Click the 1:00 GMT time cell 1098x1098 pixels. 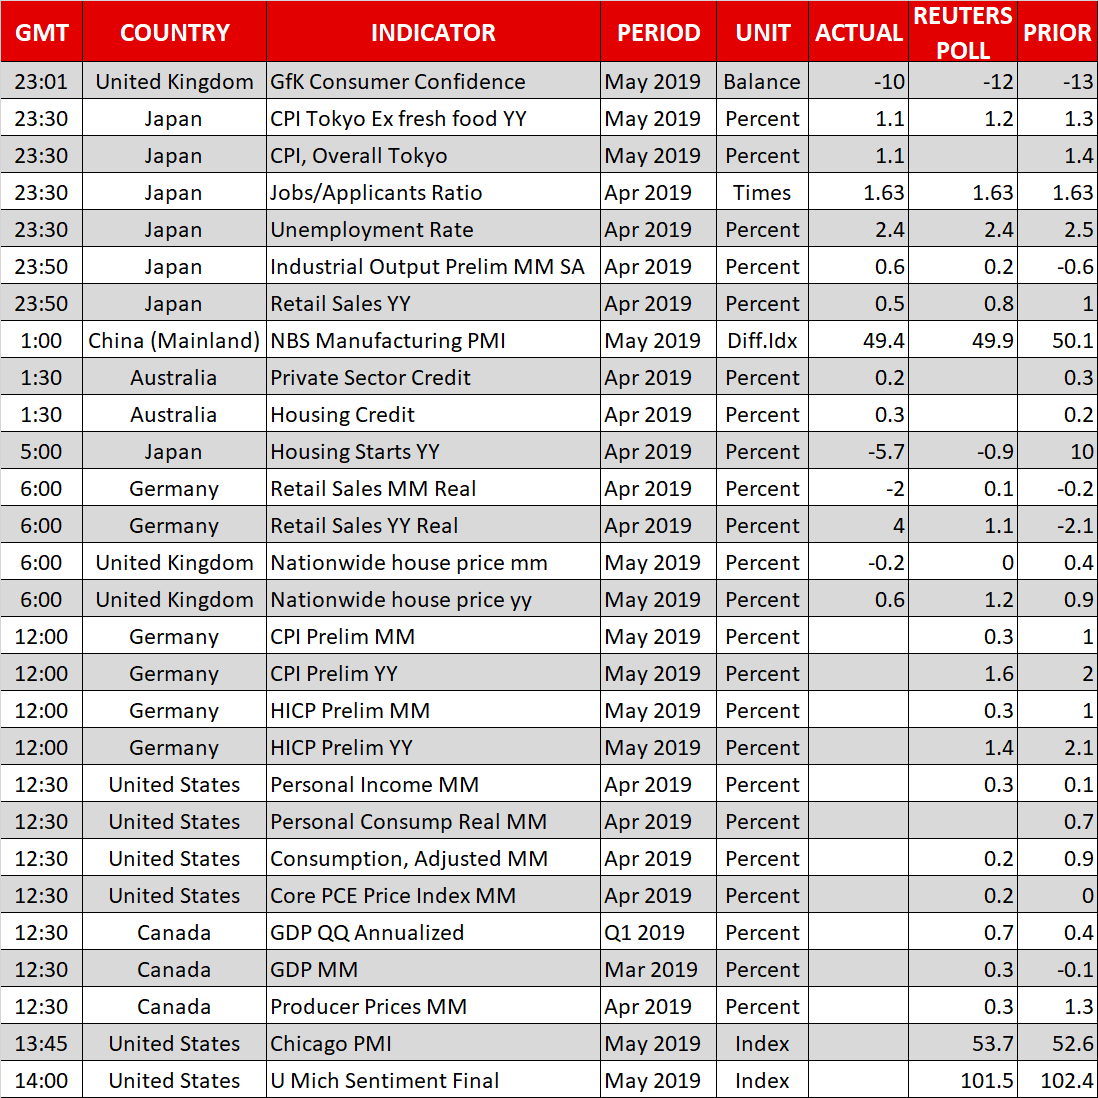(41, 340)
